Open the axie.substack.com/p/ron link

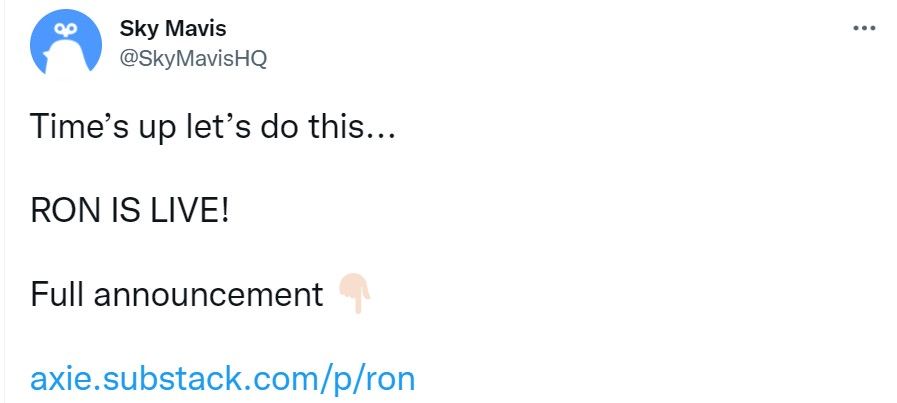[222, 379]
